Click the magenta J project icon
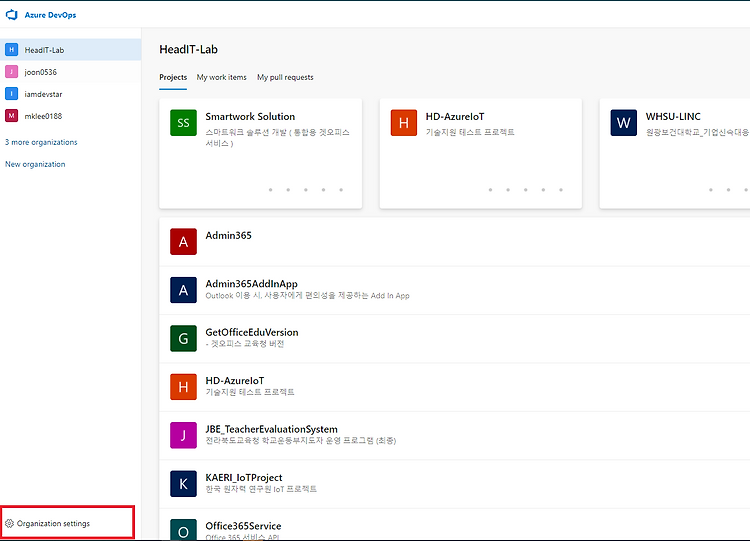The height and width of the screenshot is (541, 750). pos(183,435)
